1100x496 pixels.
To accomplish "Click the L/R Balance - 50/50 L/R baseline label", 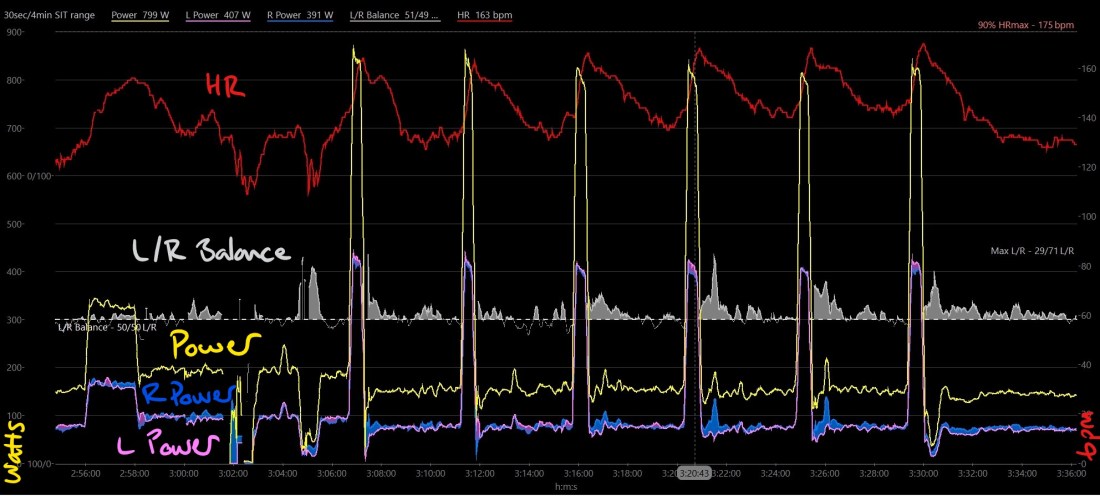I will click(107, 327).
